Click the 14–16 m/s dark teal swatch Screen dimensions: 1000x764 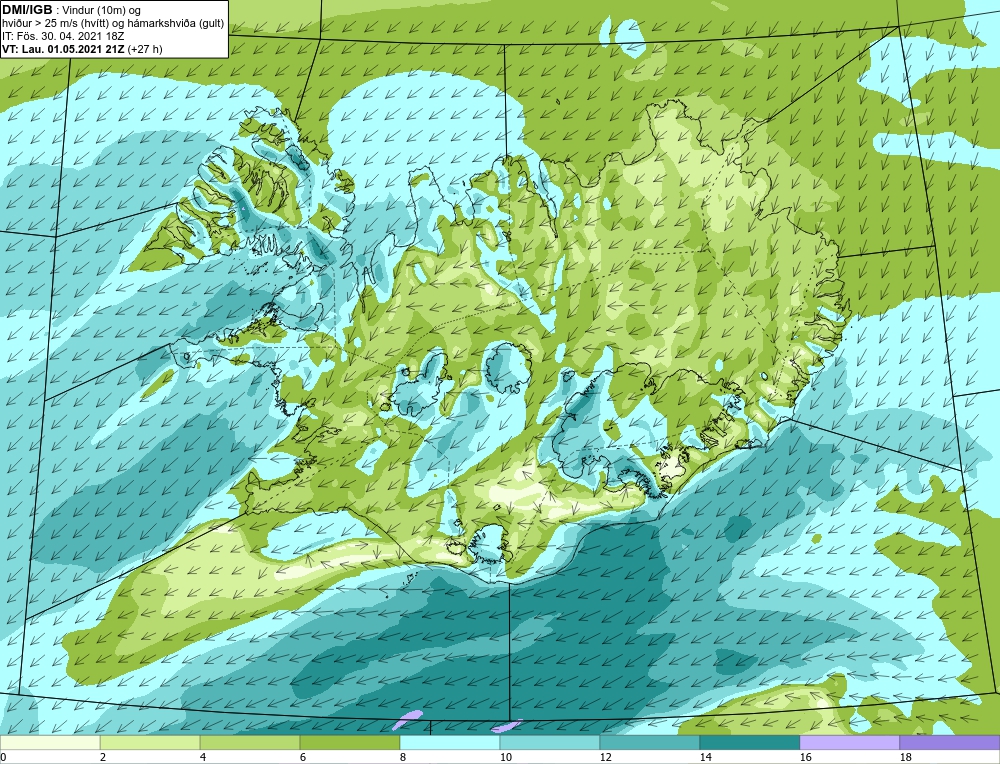[749, 743]
